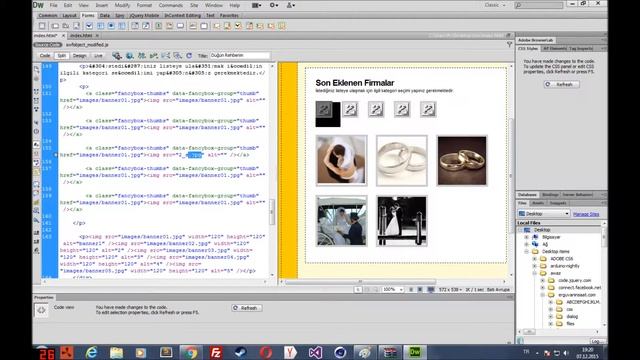Image resolution: width=640 pixels, height=360 pixels.
Task: Open Classic workspace switcher dropdown
Action: (495, 5)
